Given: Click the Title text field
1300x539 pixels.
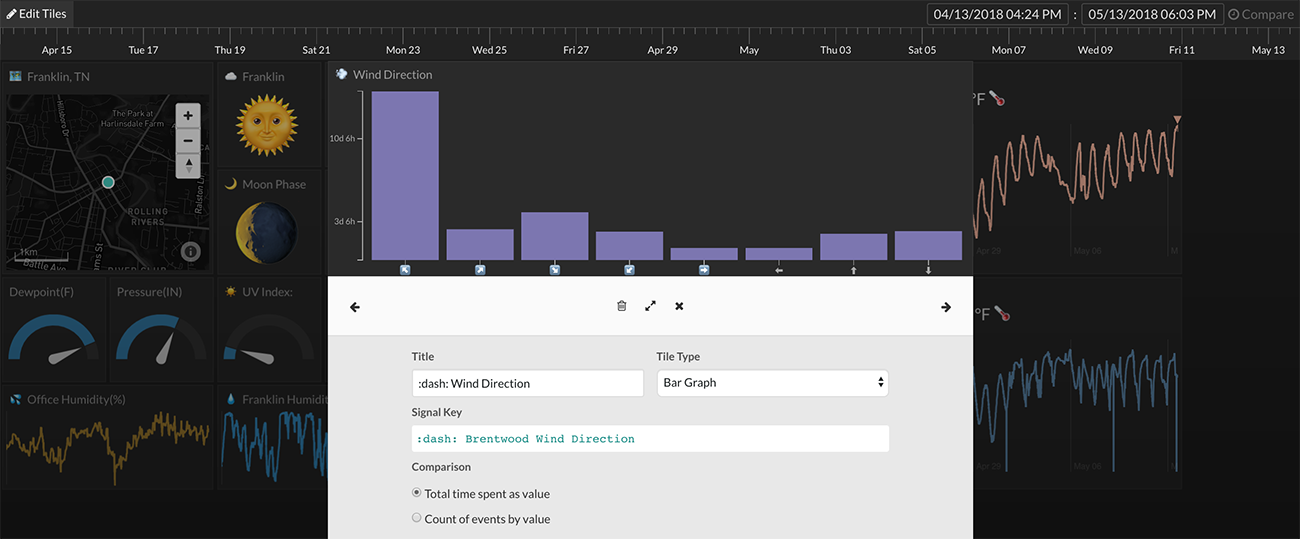Looking at the screenshot, I should pyautogui.click(x=527, y=383).
